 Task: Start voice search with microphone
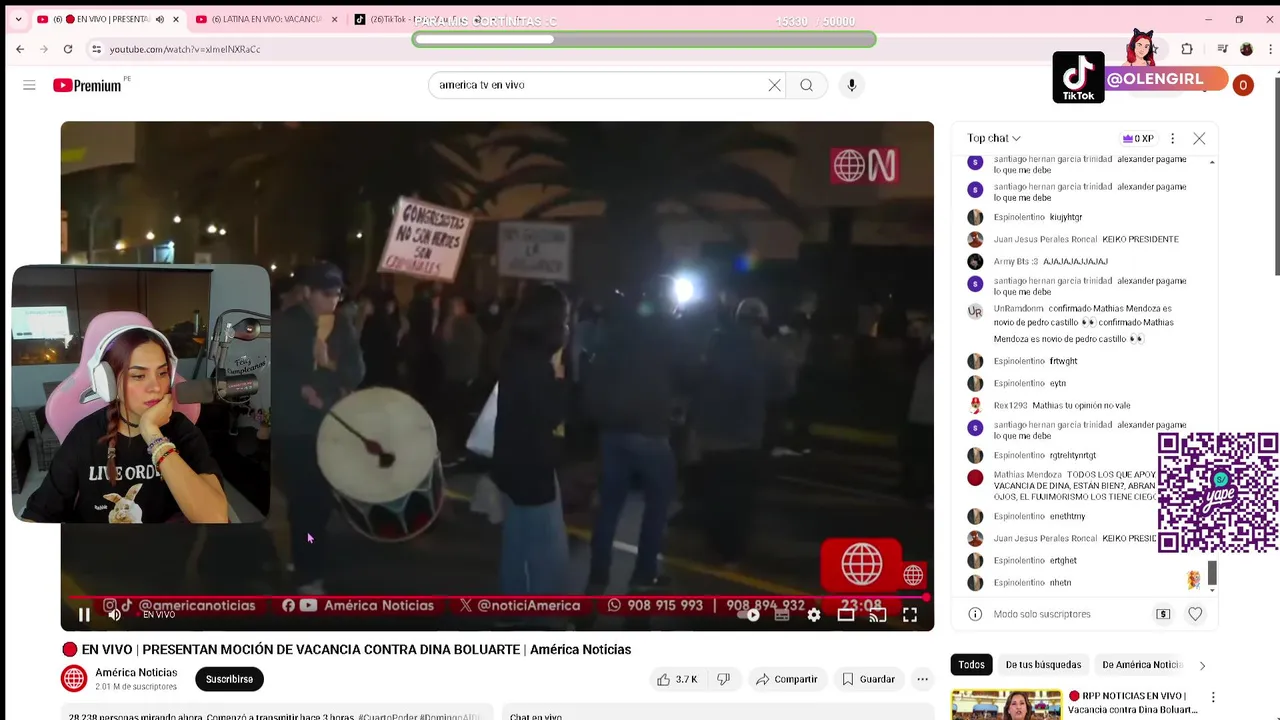(852, 85)
